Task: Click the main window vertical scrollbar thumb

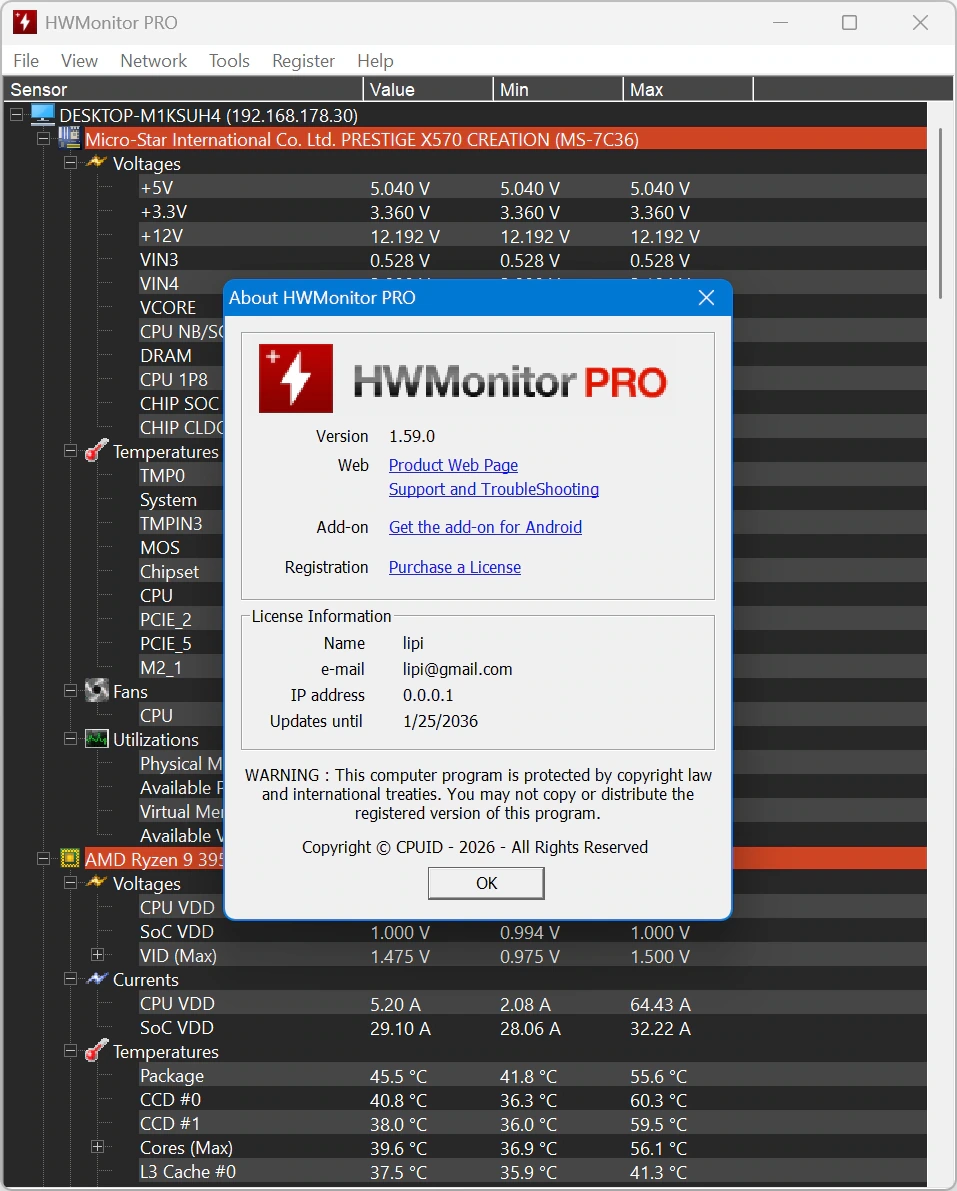Action: [940, 213]
